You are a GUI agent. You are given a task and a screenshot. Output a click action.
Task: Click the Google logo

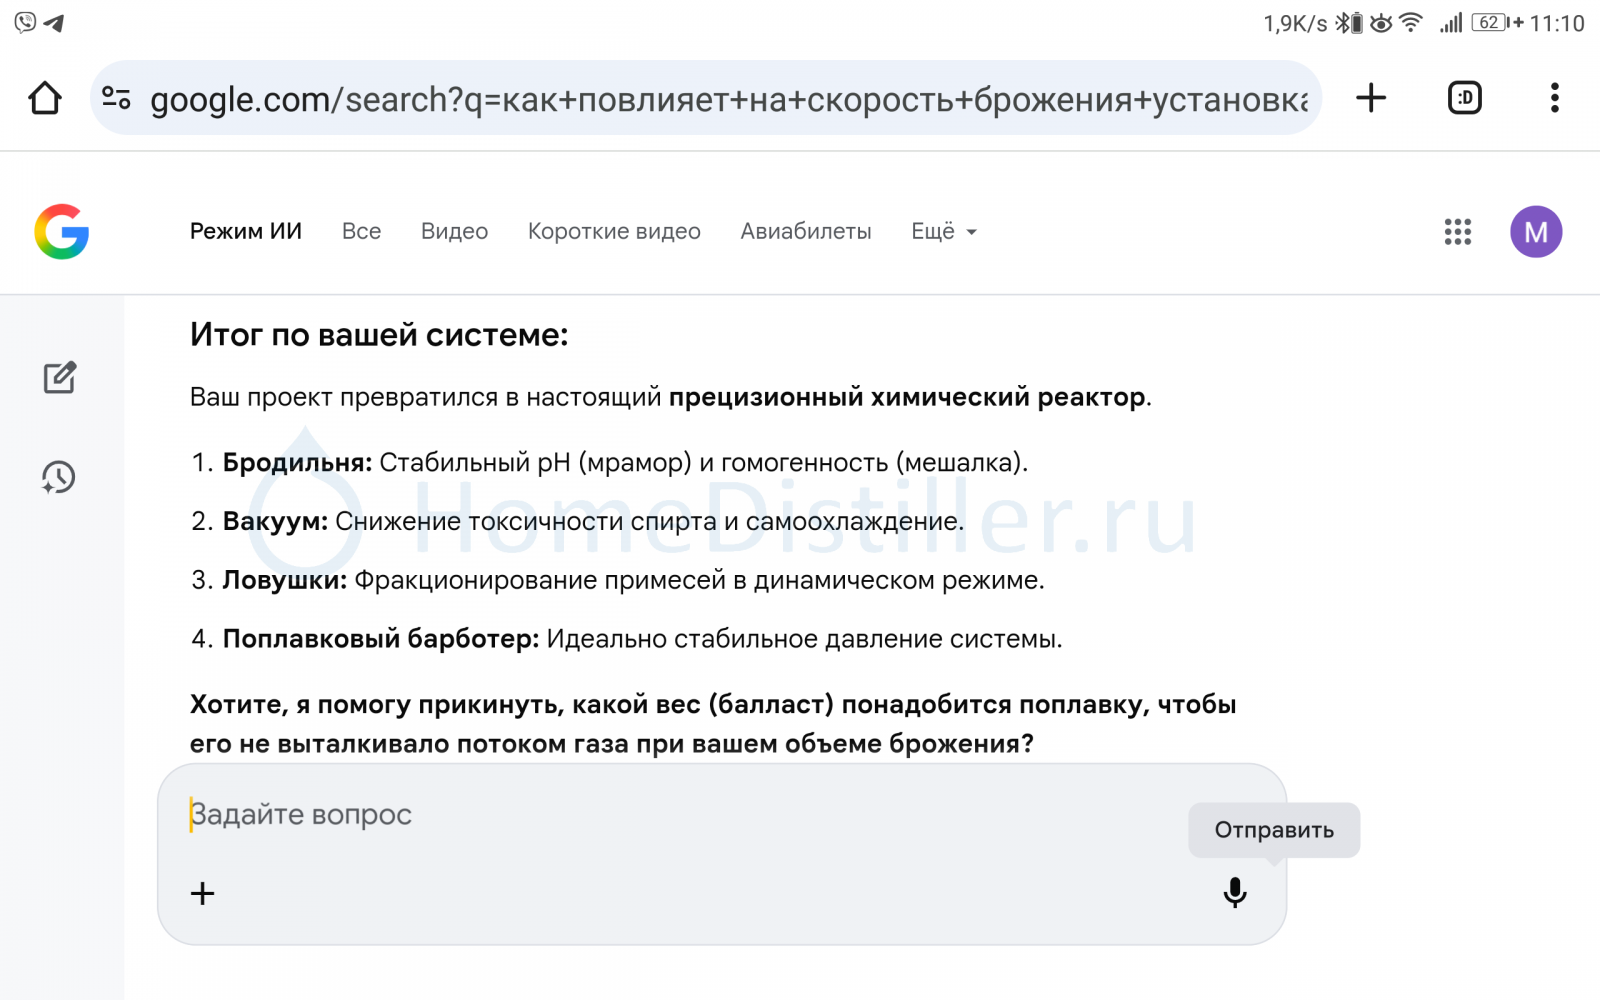[62, 232]
